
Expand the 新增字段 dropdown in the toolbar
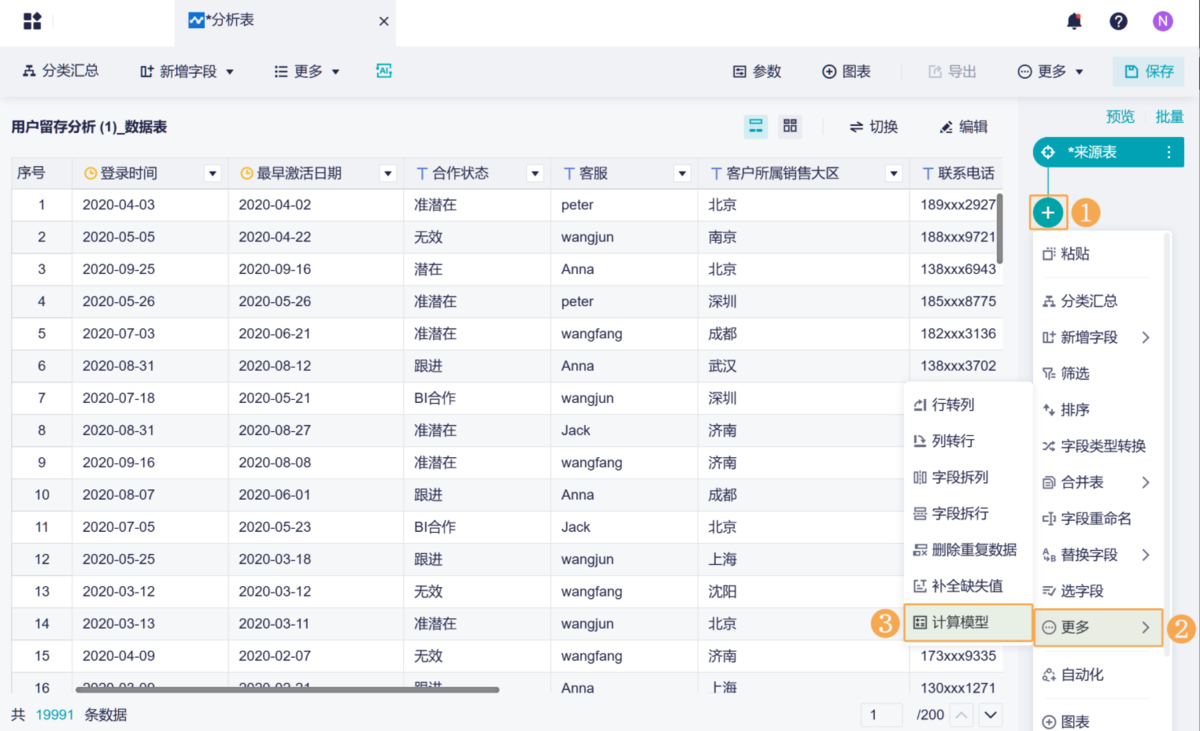click(x=186, y=71)
